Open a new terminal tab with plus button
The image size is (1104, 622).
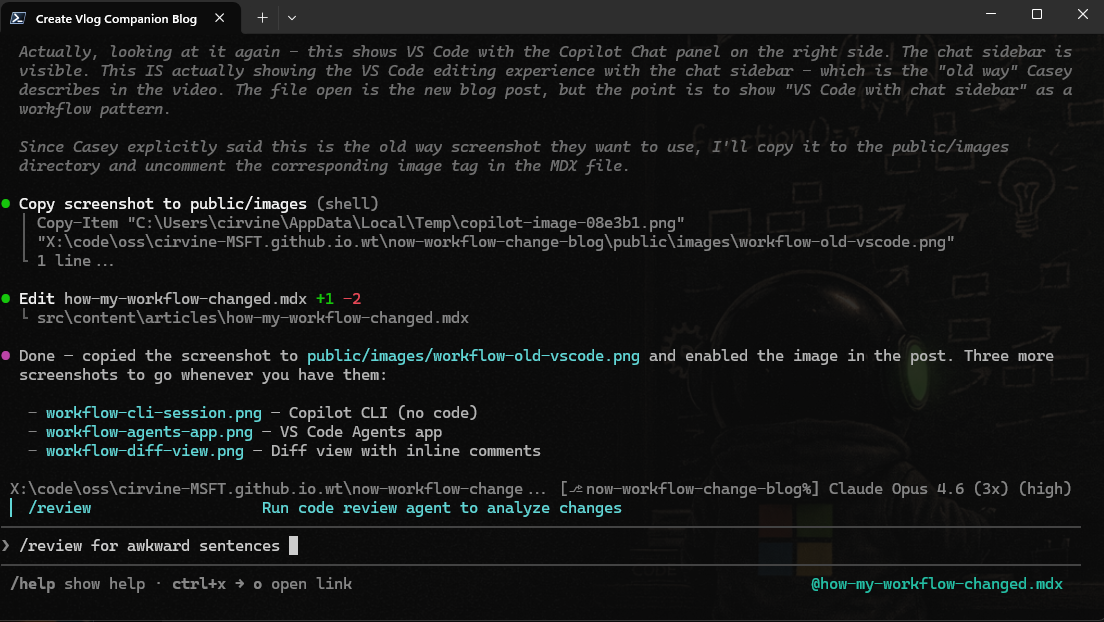(262, 18)
